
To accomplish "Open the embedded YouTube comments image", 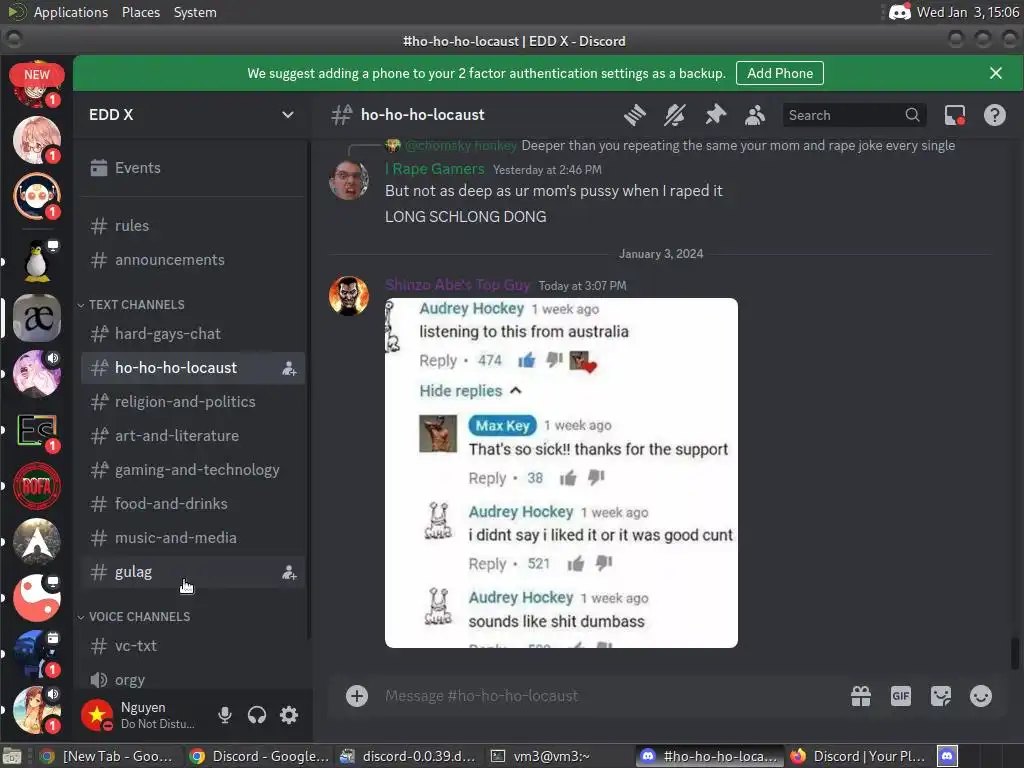I will (x=561, y=473).
